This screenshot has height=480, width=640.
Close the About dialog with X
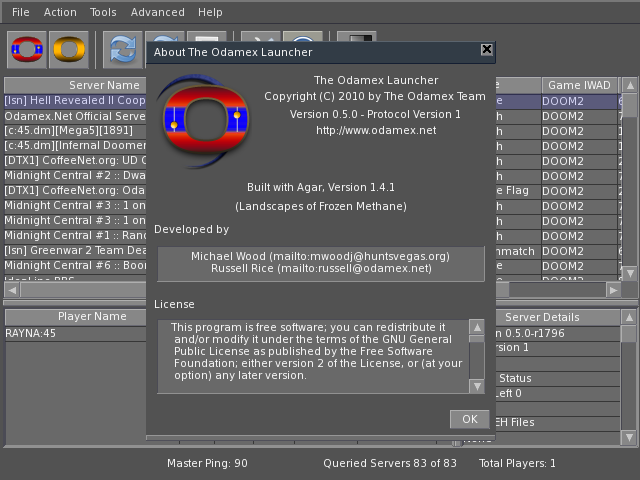coord(487,50)
